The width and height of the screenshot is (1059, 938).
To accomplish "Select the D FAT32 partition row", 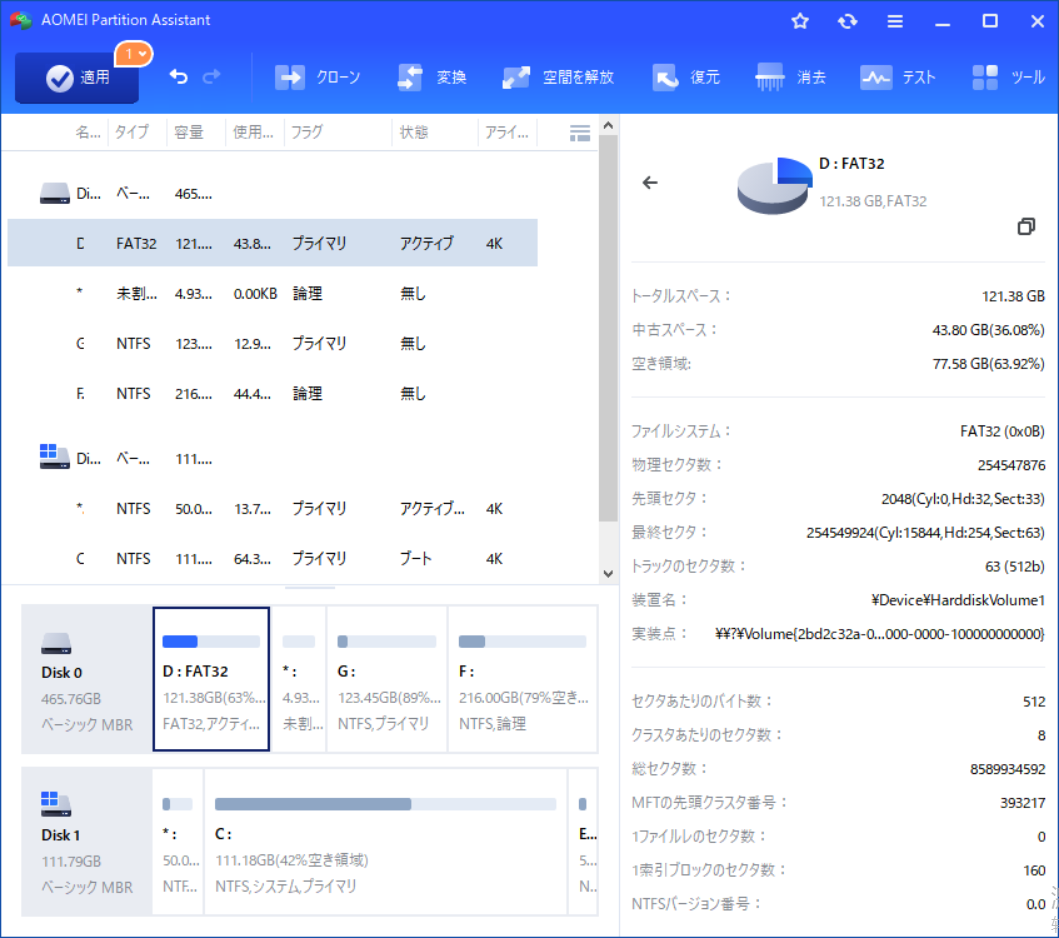I will (x=272, y=243).
